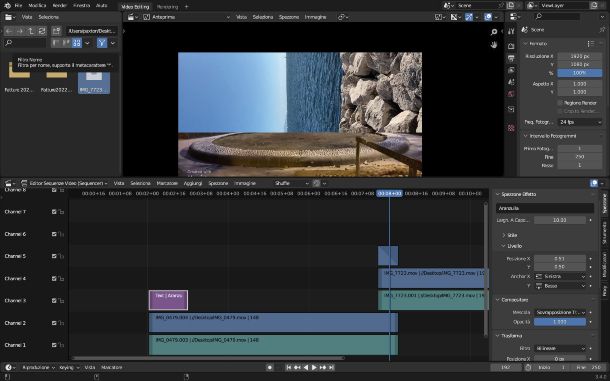Screen dimensions: 610x381
Task: Go forward in file browser
Action: click(20, 31)
